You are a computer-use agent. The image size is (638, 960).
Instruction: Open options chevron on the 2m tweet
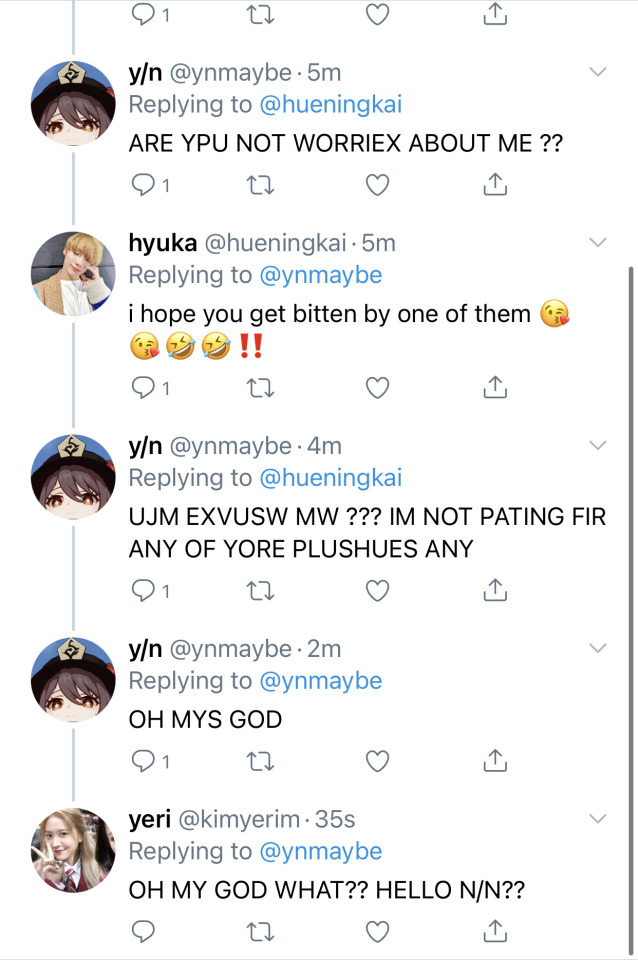point(598,649)
